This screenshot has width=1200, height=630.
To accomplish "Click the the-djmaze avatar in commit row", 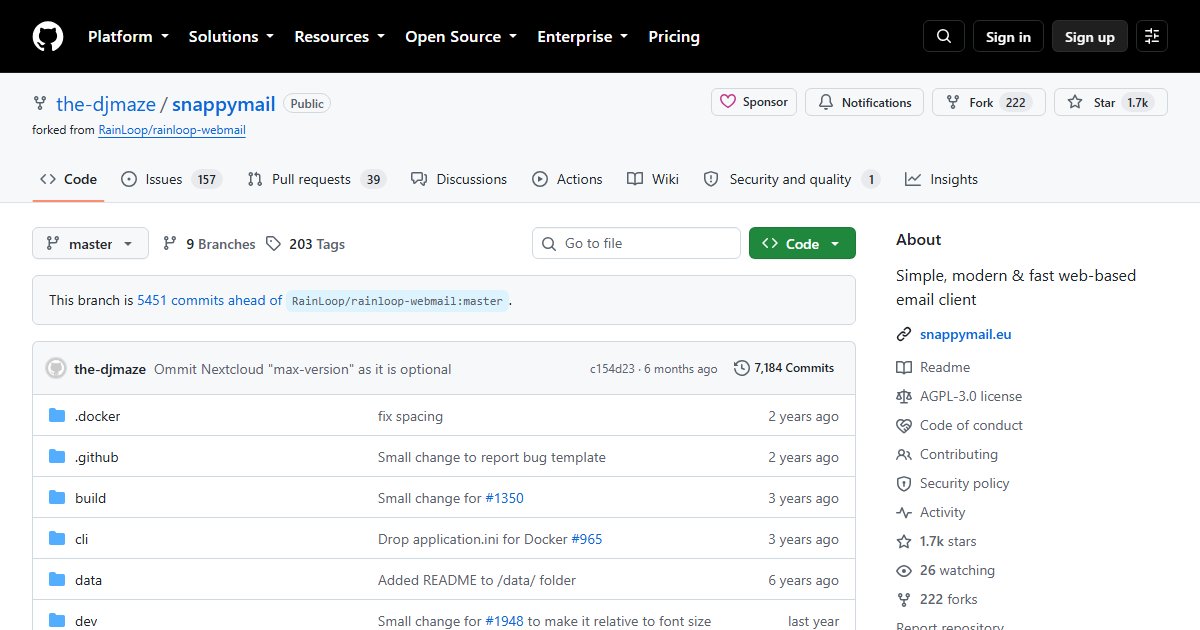I will (56, 368).
